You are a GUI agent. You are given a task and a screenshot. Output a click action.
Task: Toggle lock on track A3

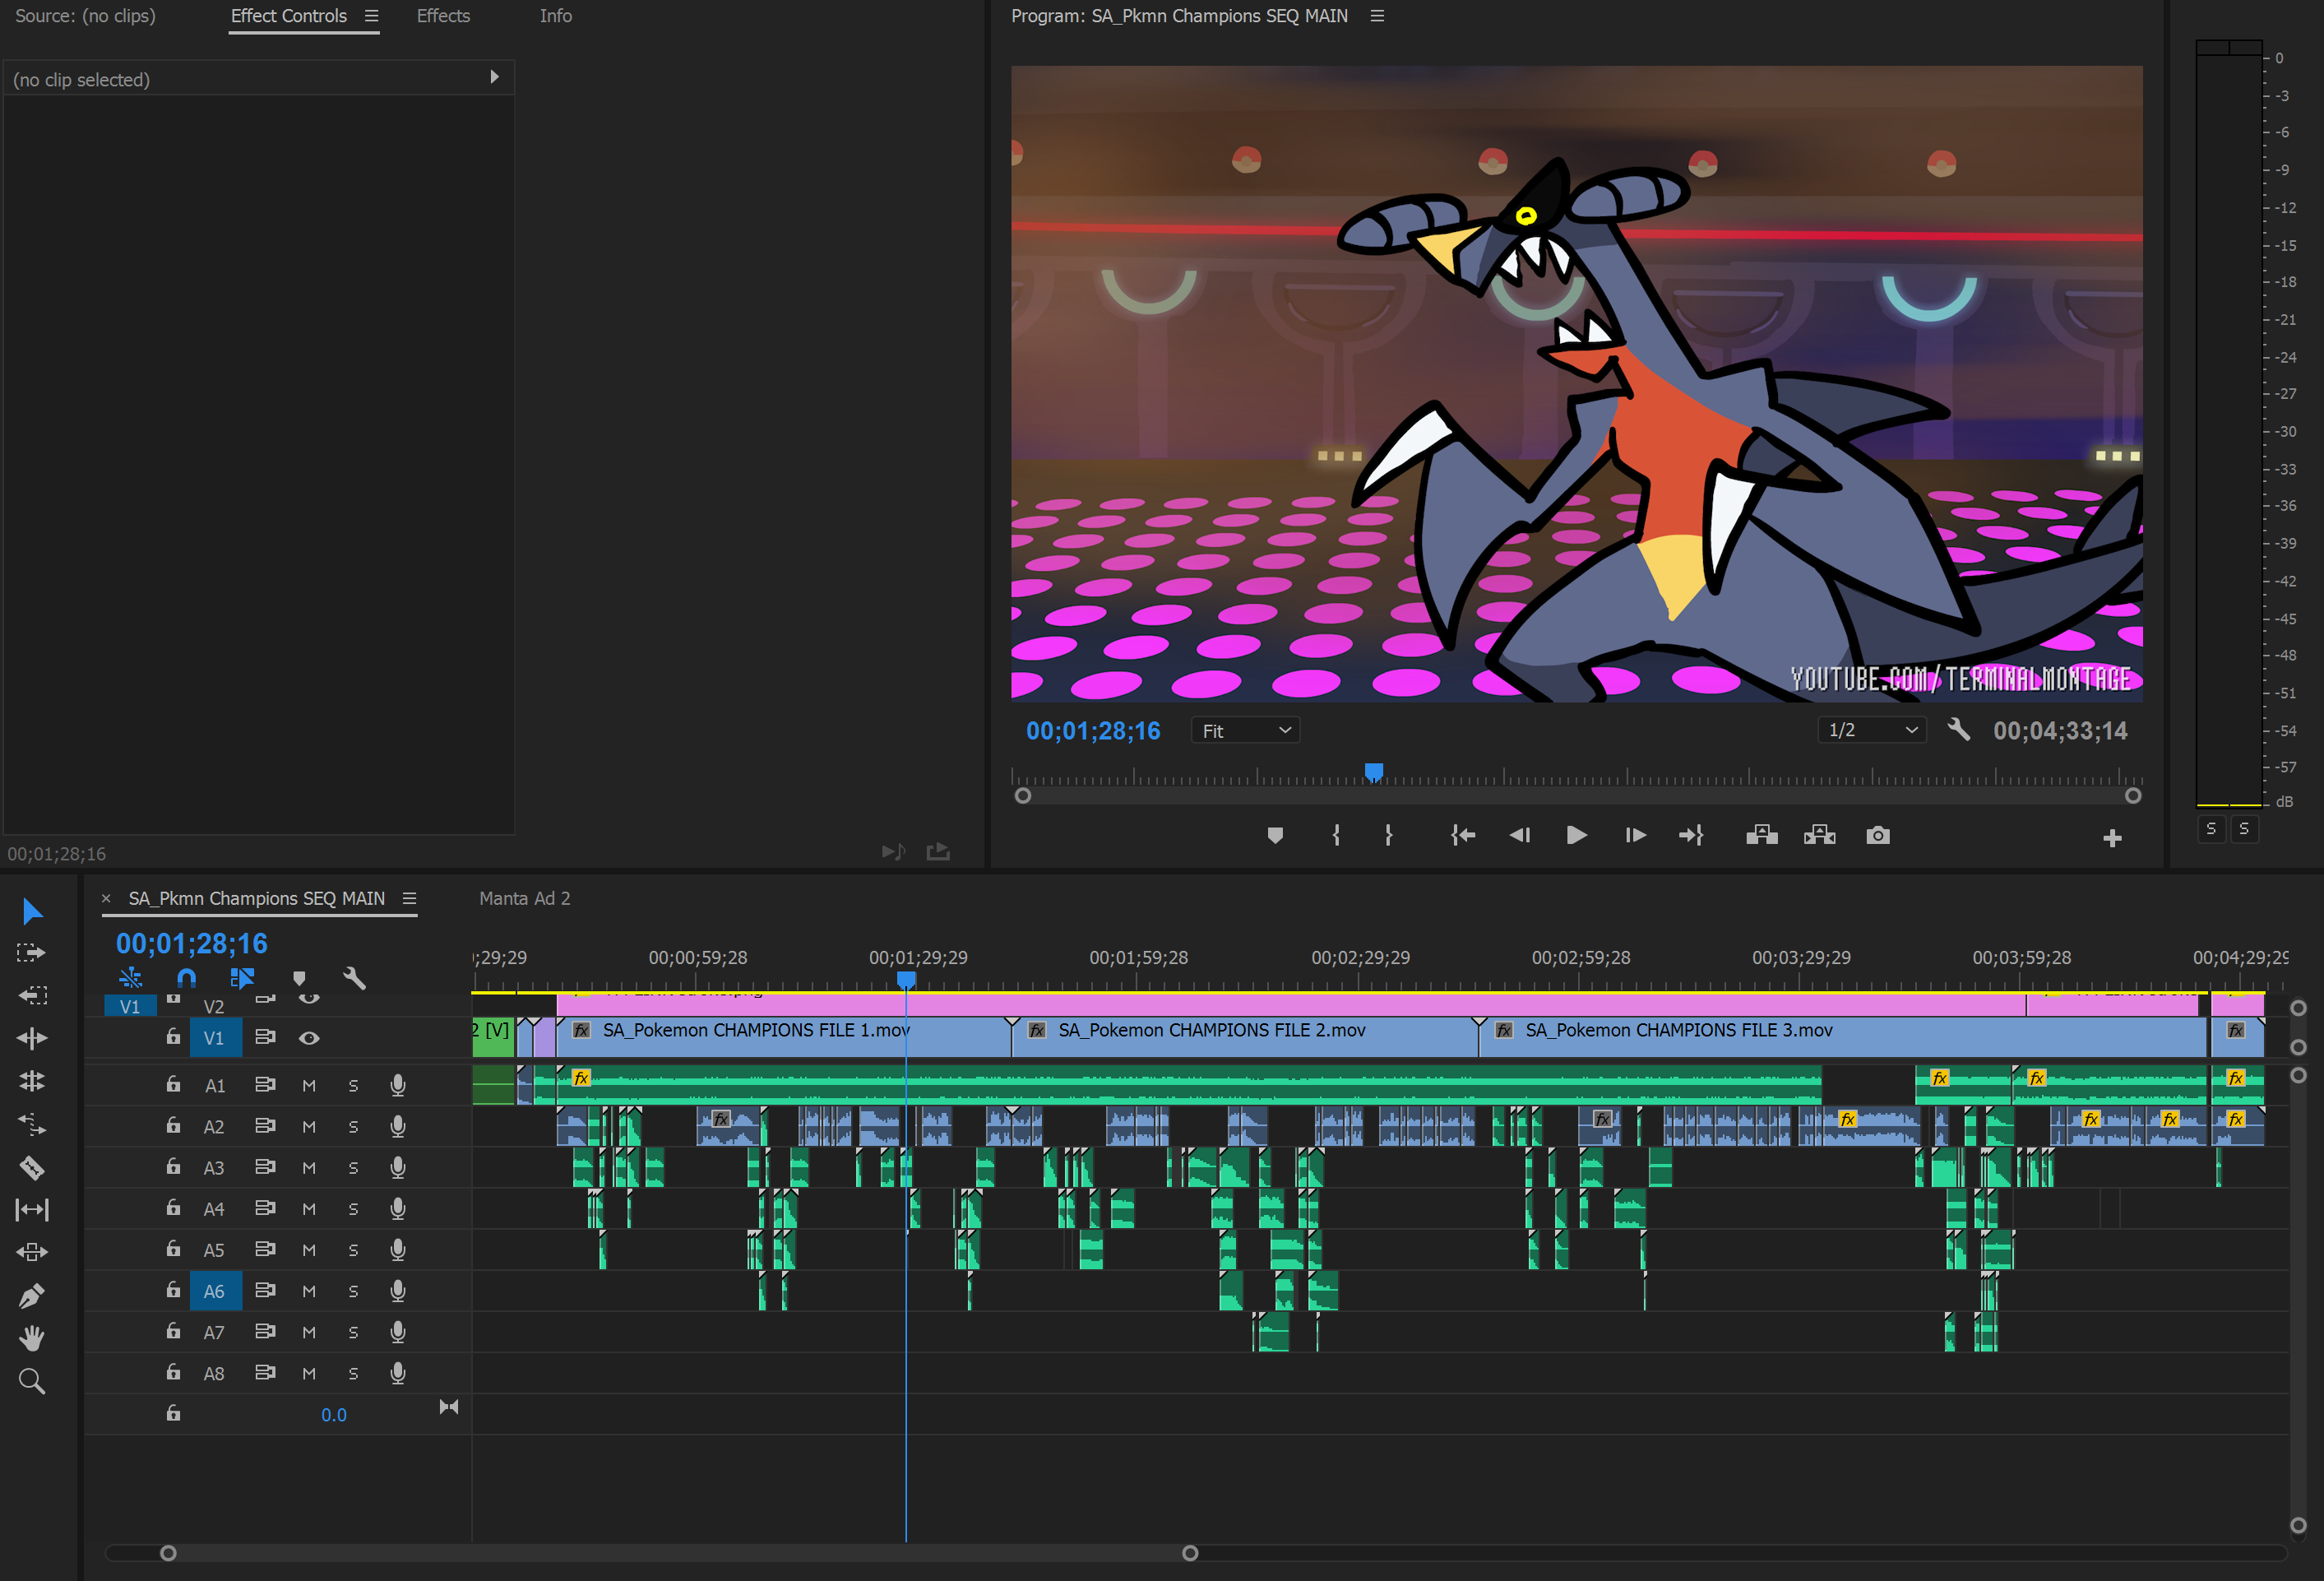tap(173, 1166)
